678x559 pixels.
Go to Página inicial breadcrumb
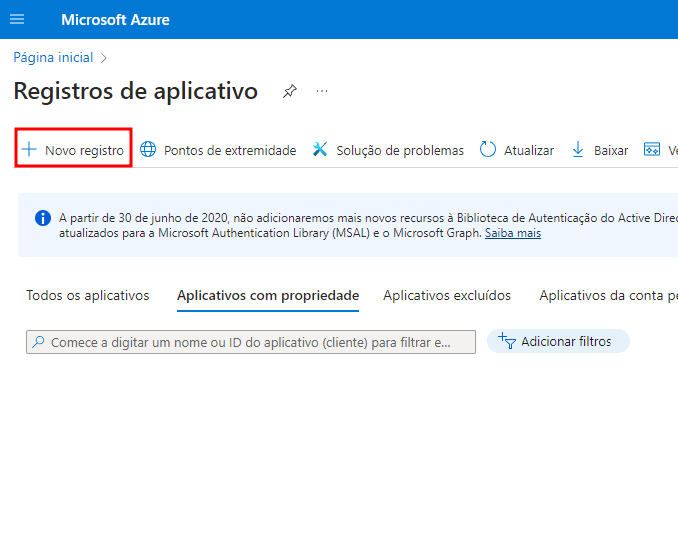(53, 57)
